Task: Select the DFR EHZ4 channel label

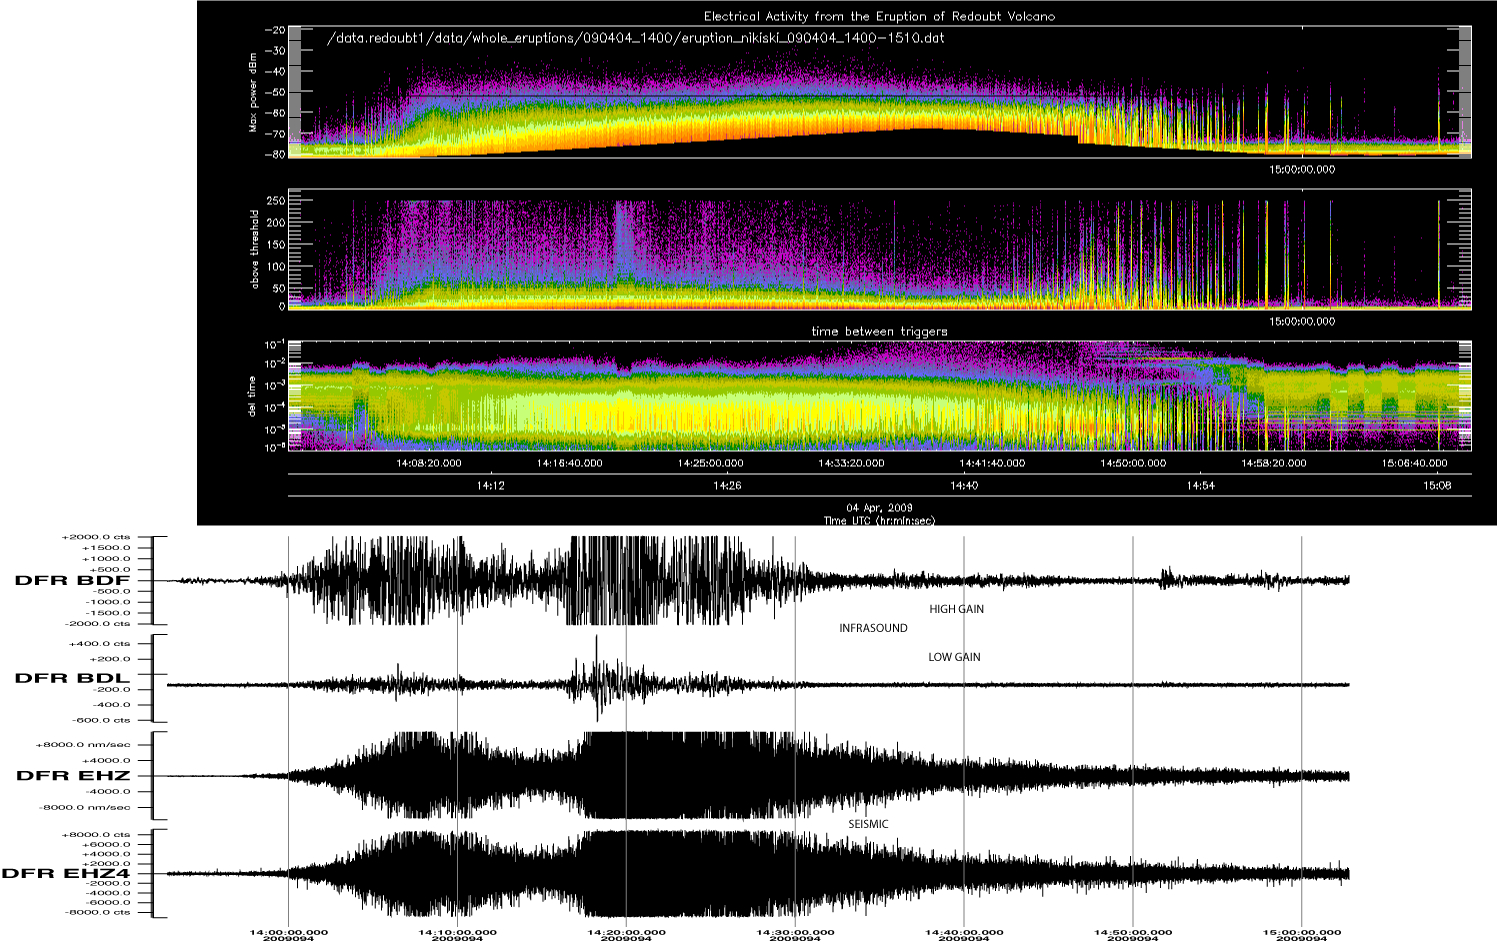Action: [x=66, y=873]
